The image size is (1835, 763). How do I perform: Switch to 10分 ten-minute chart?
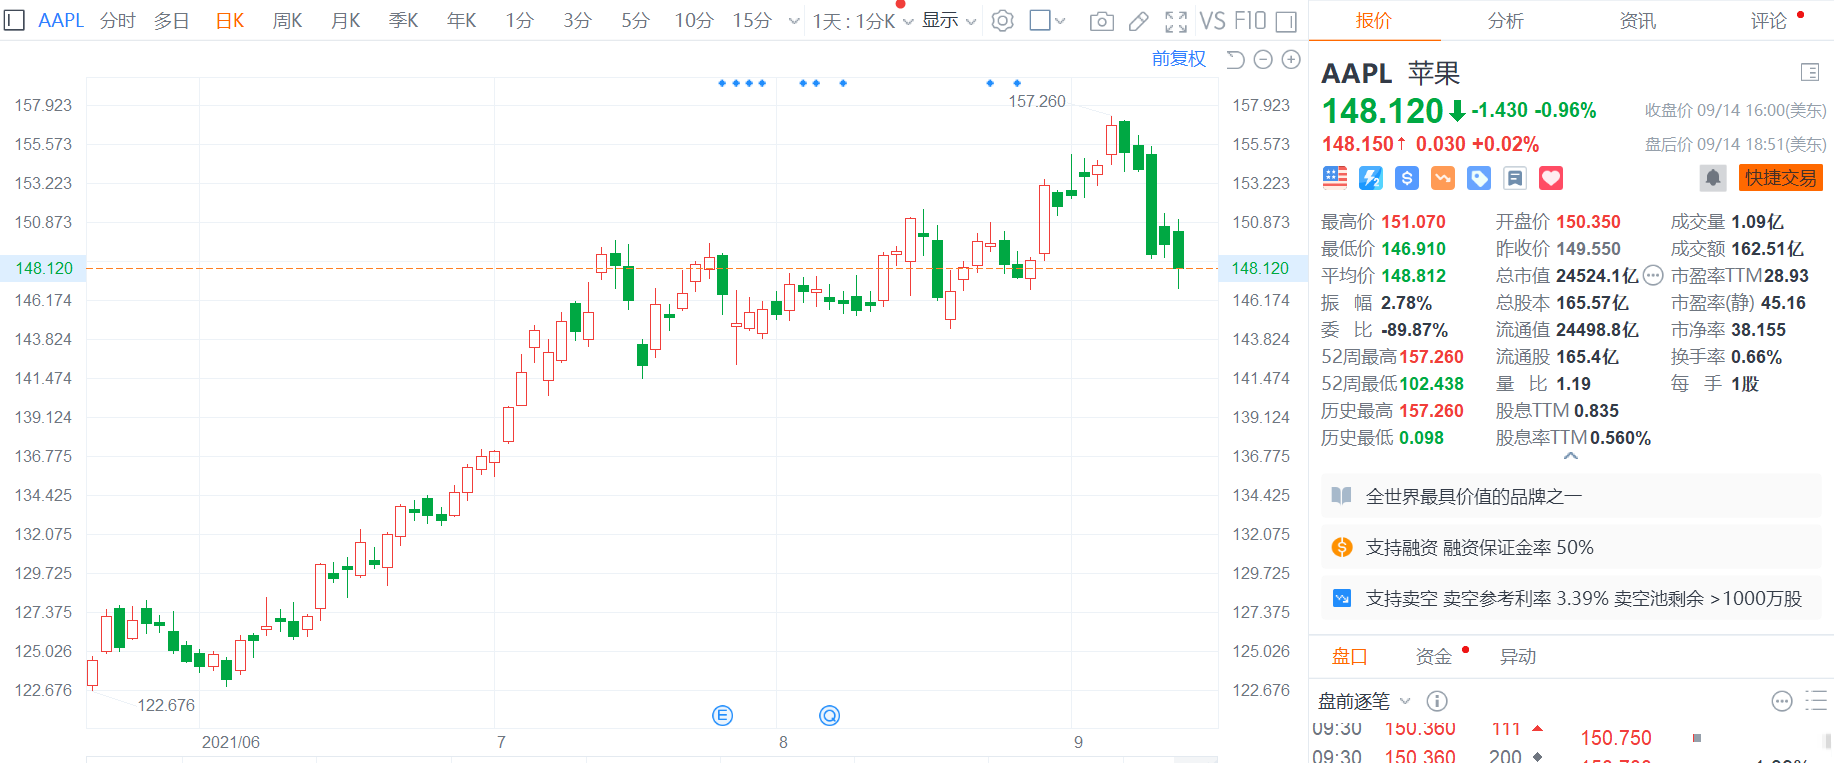coord(693,20)
